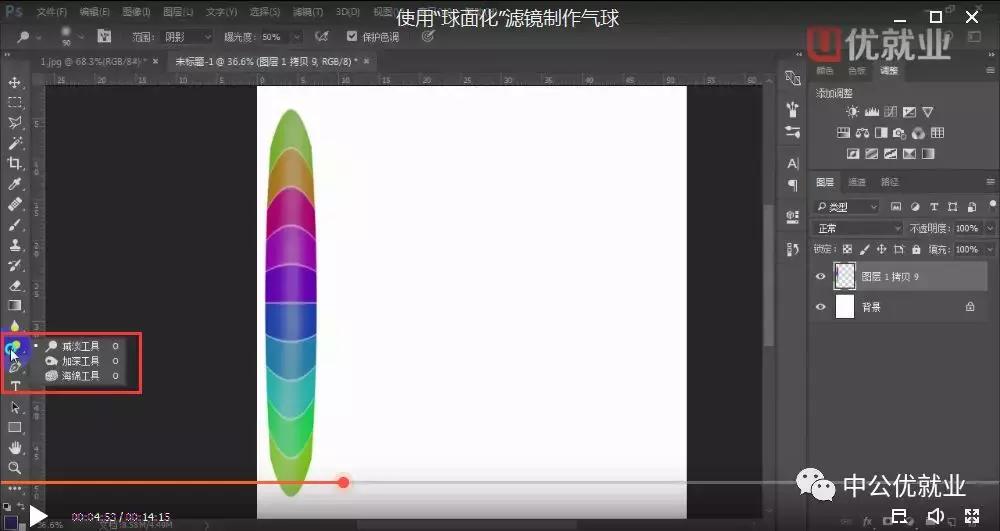The width and height of the screenshot is (1000, 531).
Task: Open the 文件(F) menu
Action: [x=52, y=12]
